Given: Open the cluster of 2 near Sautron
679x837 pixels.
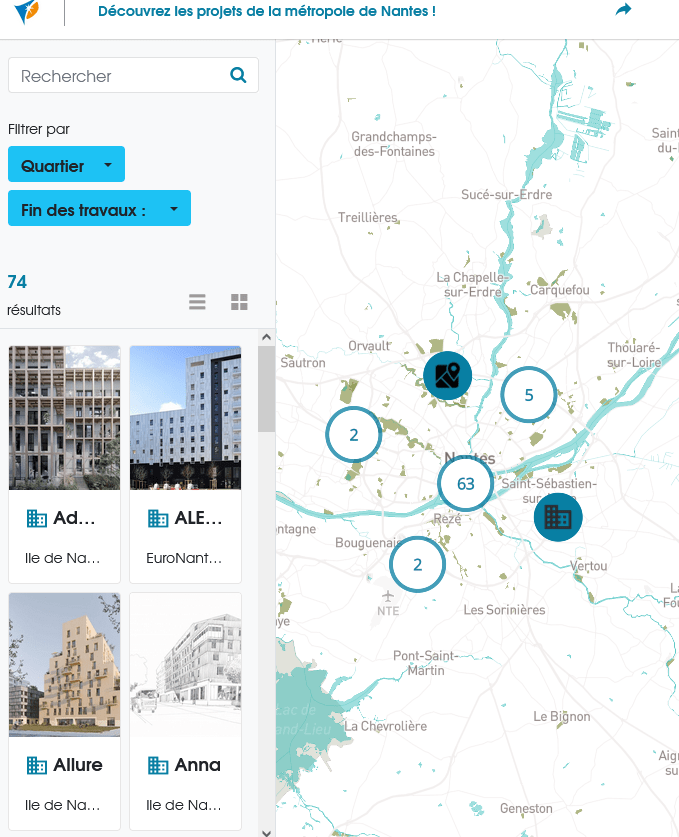Looking at the screenshot, I should point(353,435).
